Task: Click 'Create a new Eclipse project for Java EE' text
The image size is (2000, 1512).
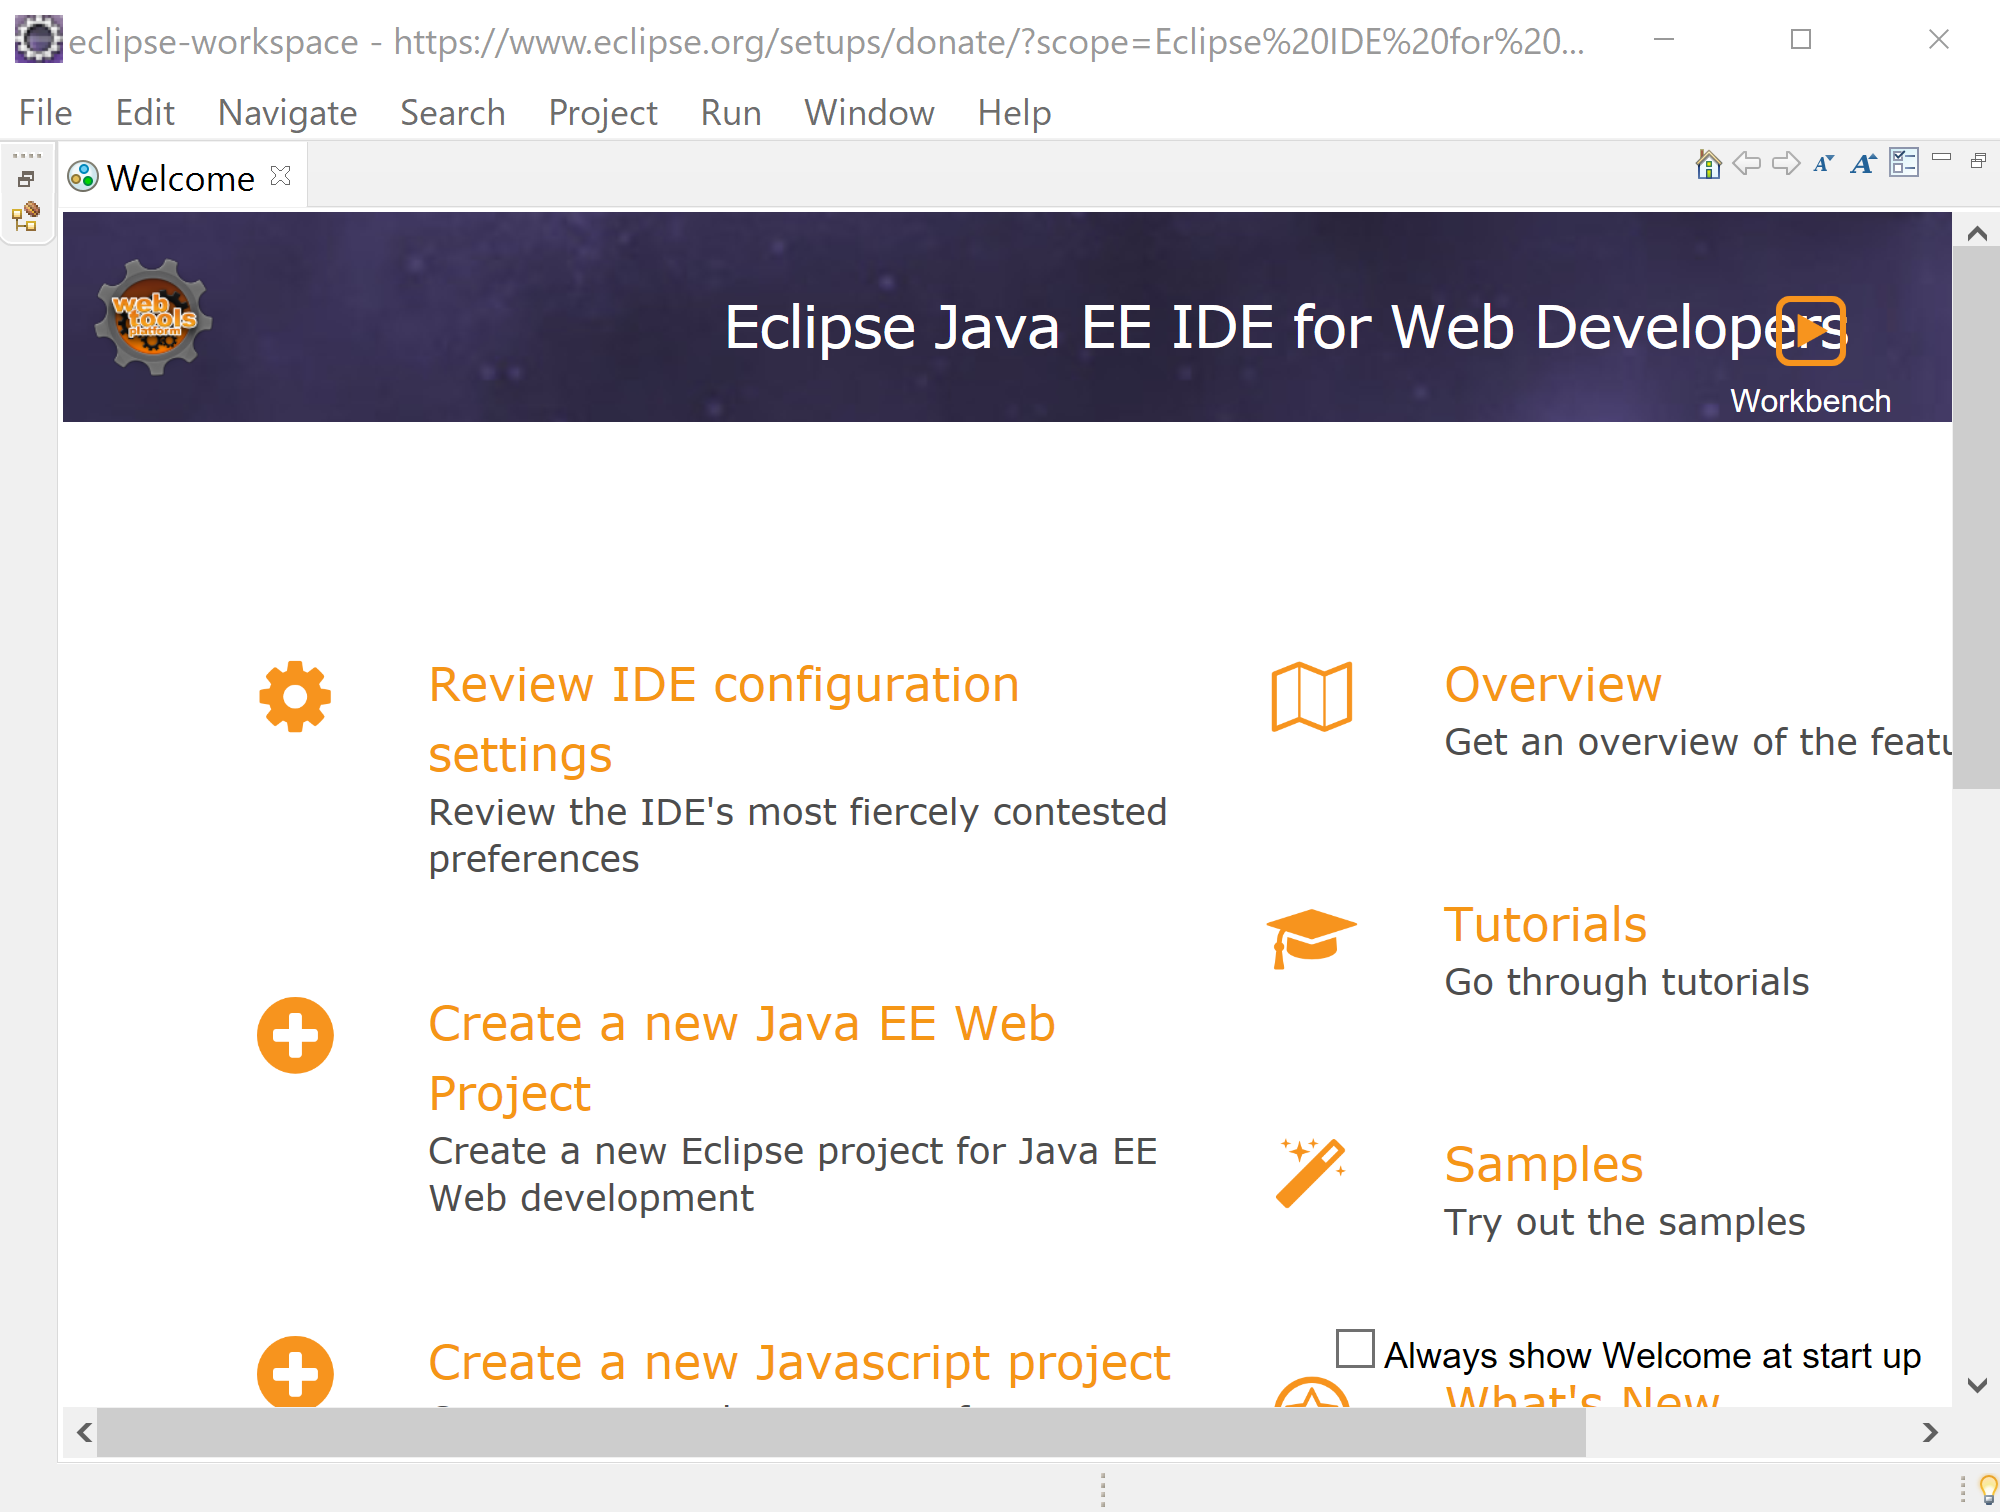Action: click(x=792, y=1151)
